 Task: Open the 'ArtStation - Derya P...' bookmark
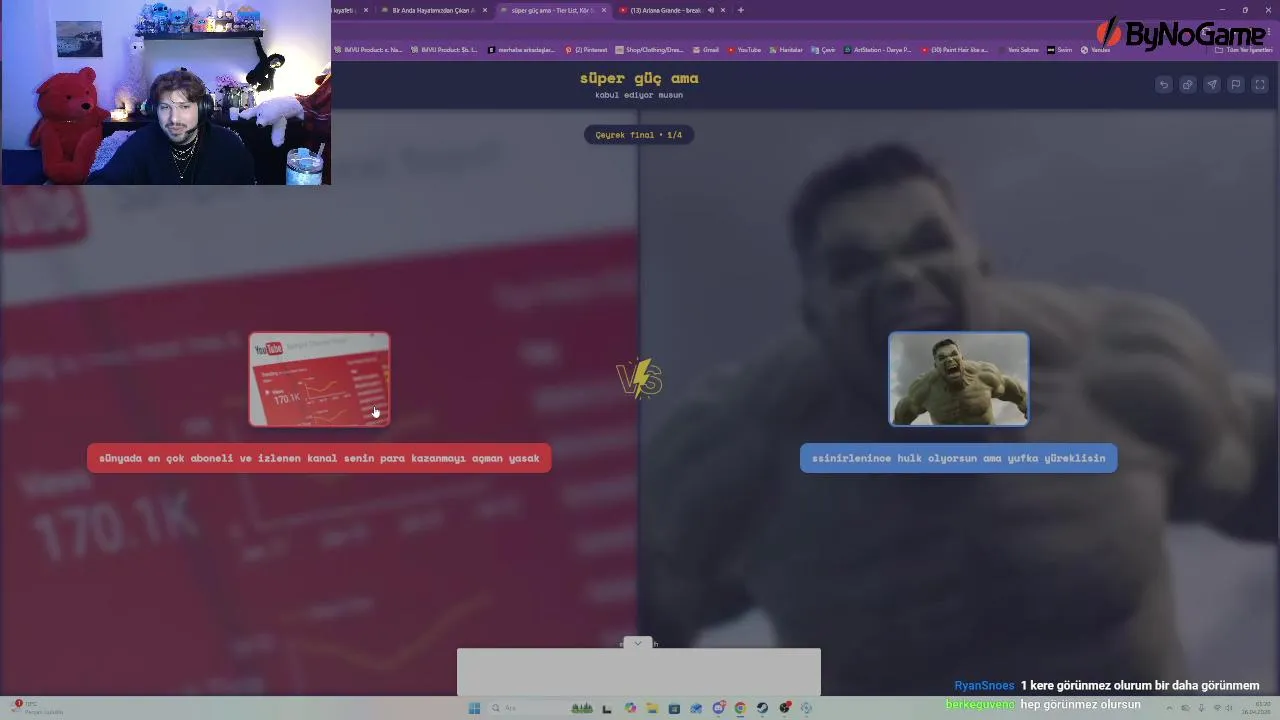click(x=878, y=50)
